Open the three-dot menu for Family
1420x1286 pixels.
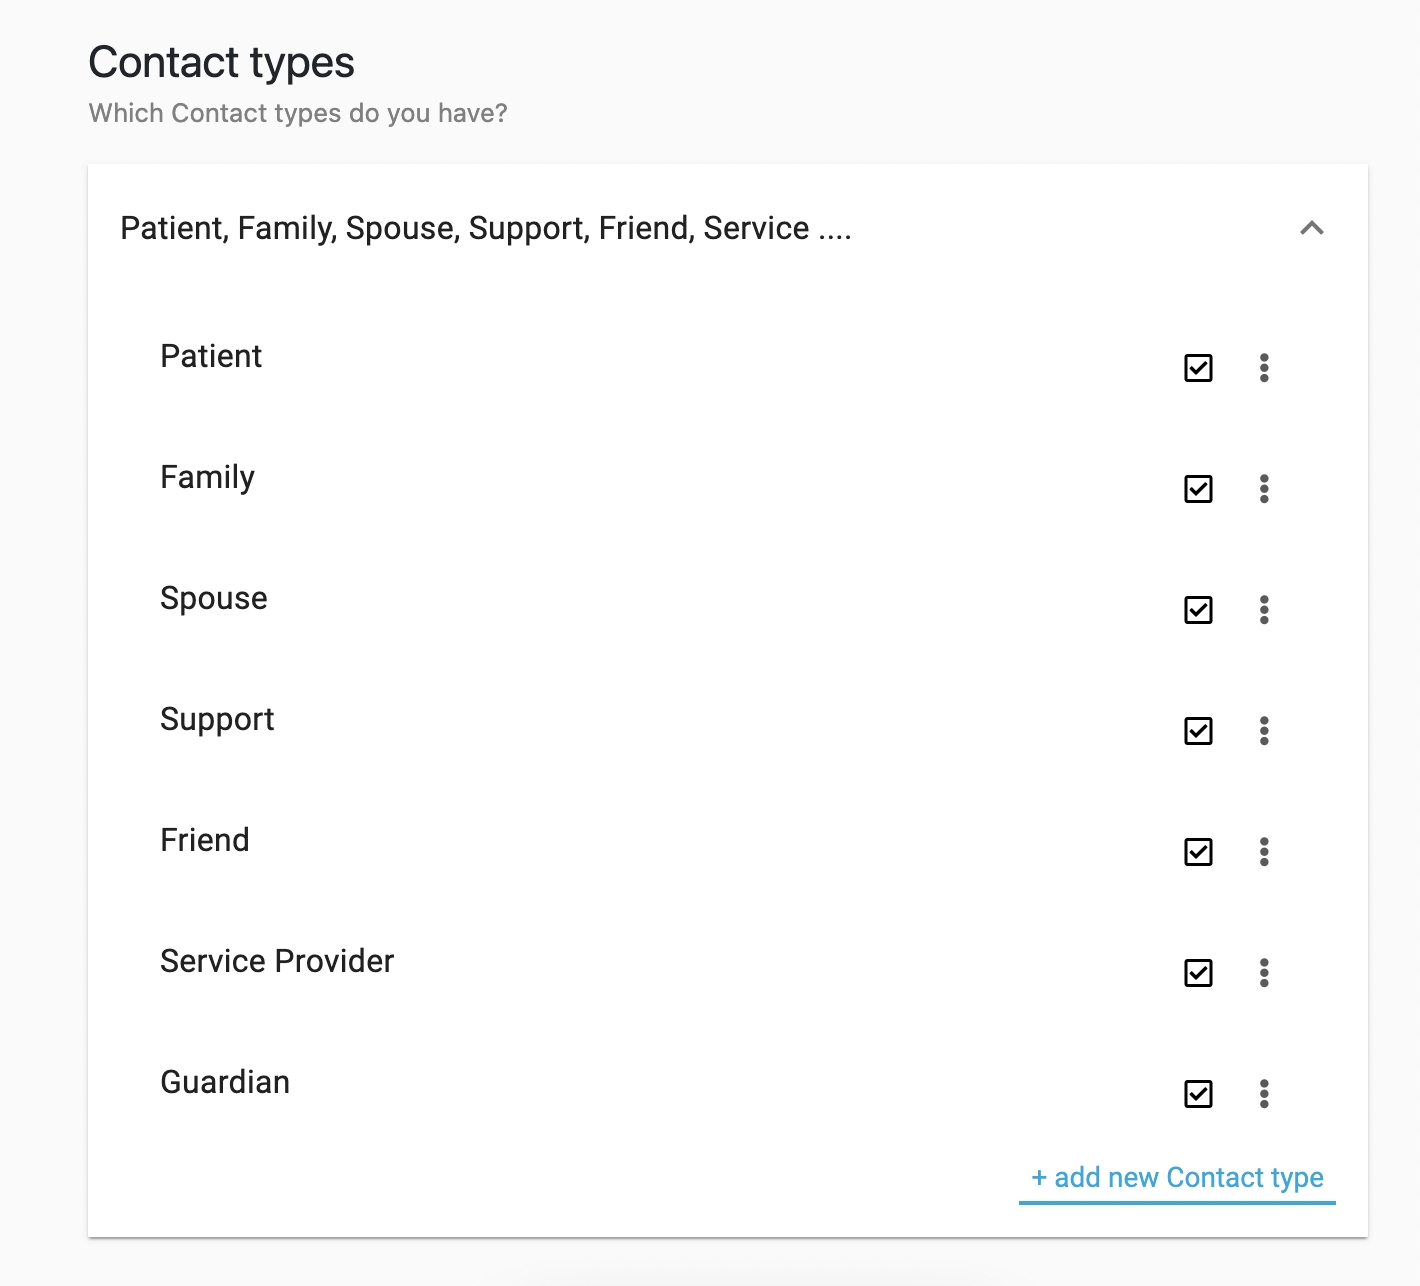pos(1264,489)
